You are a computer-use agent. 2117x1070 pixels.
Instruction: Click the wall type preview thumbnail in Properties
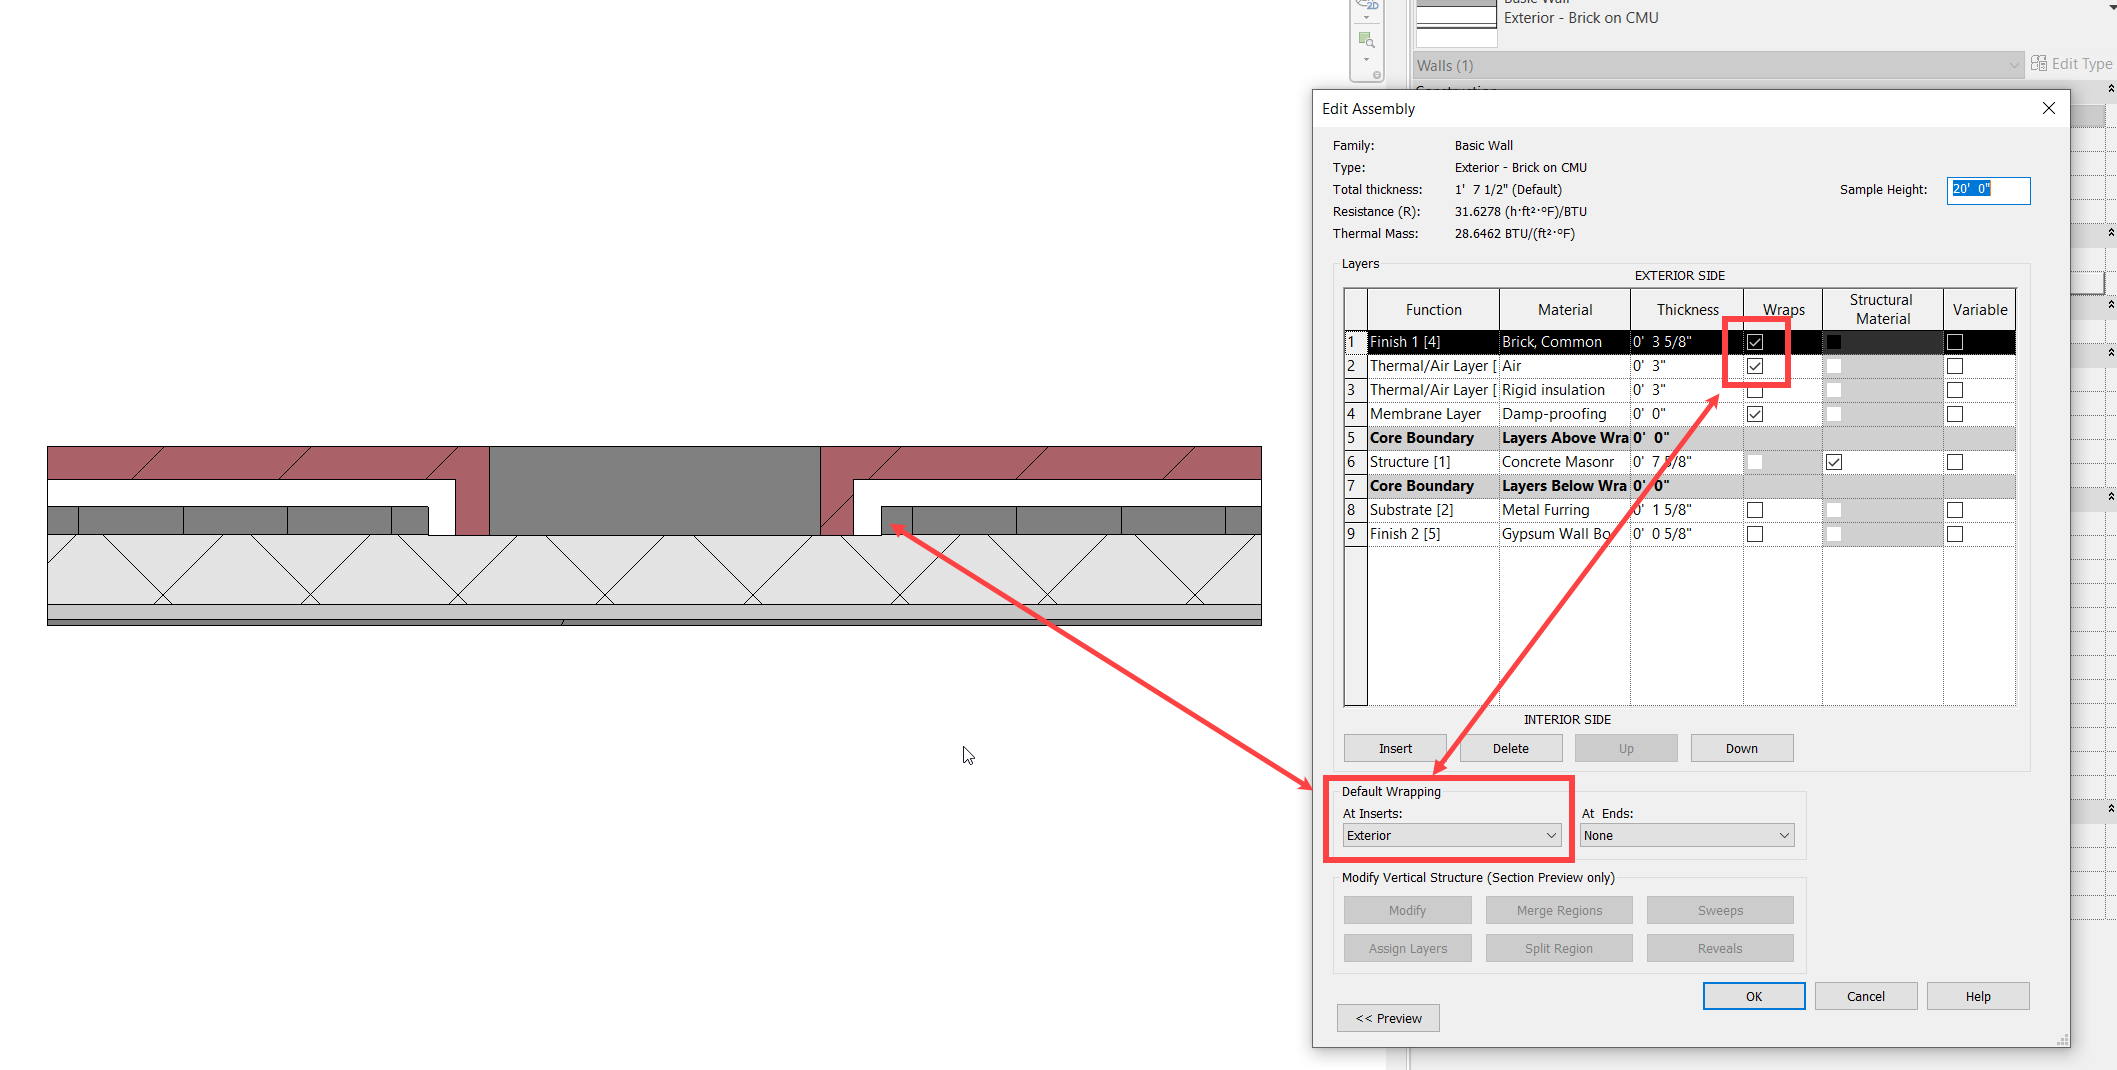pyautogui.click(x=1457, y=24)
